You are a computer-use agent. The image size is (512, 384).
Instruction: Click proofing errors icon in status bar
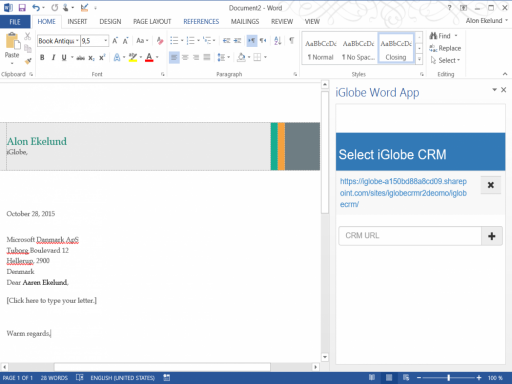[x=79, y=377]
